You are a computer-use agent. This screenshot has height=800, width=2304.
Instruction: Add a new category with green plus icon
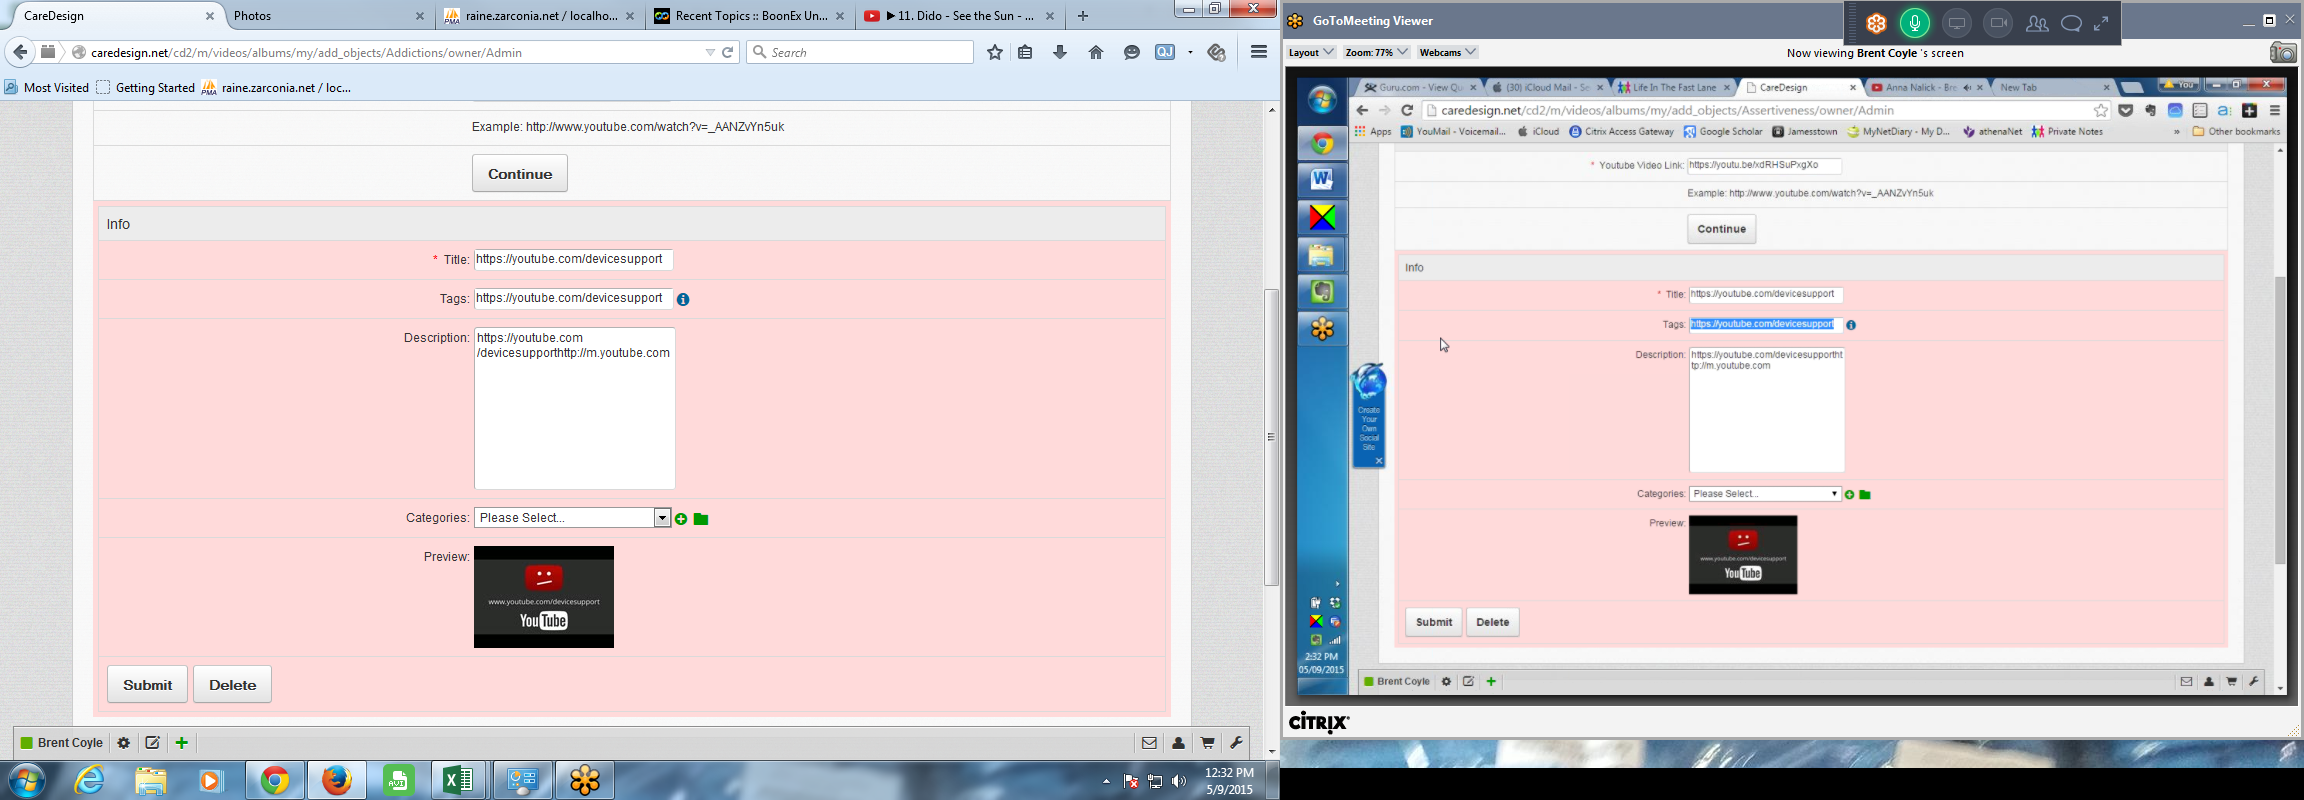coord(681,519)
